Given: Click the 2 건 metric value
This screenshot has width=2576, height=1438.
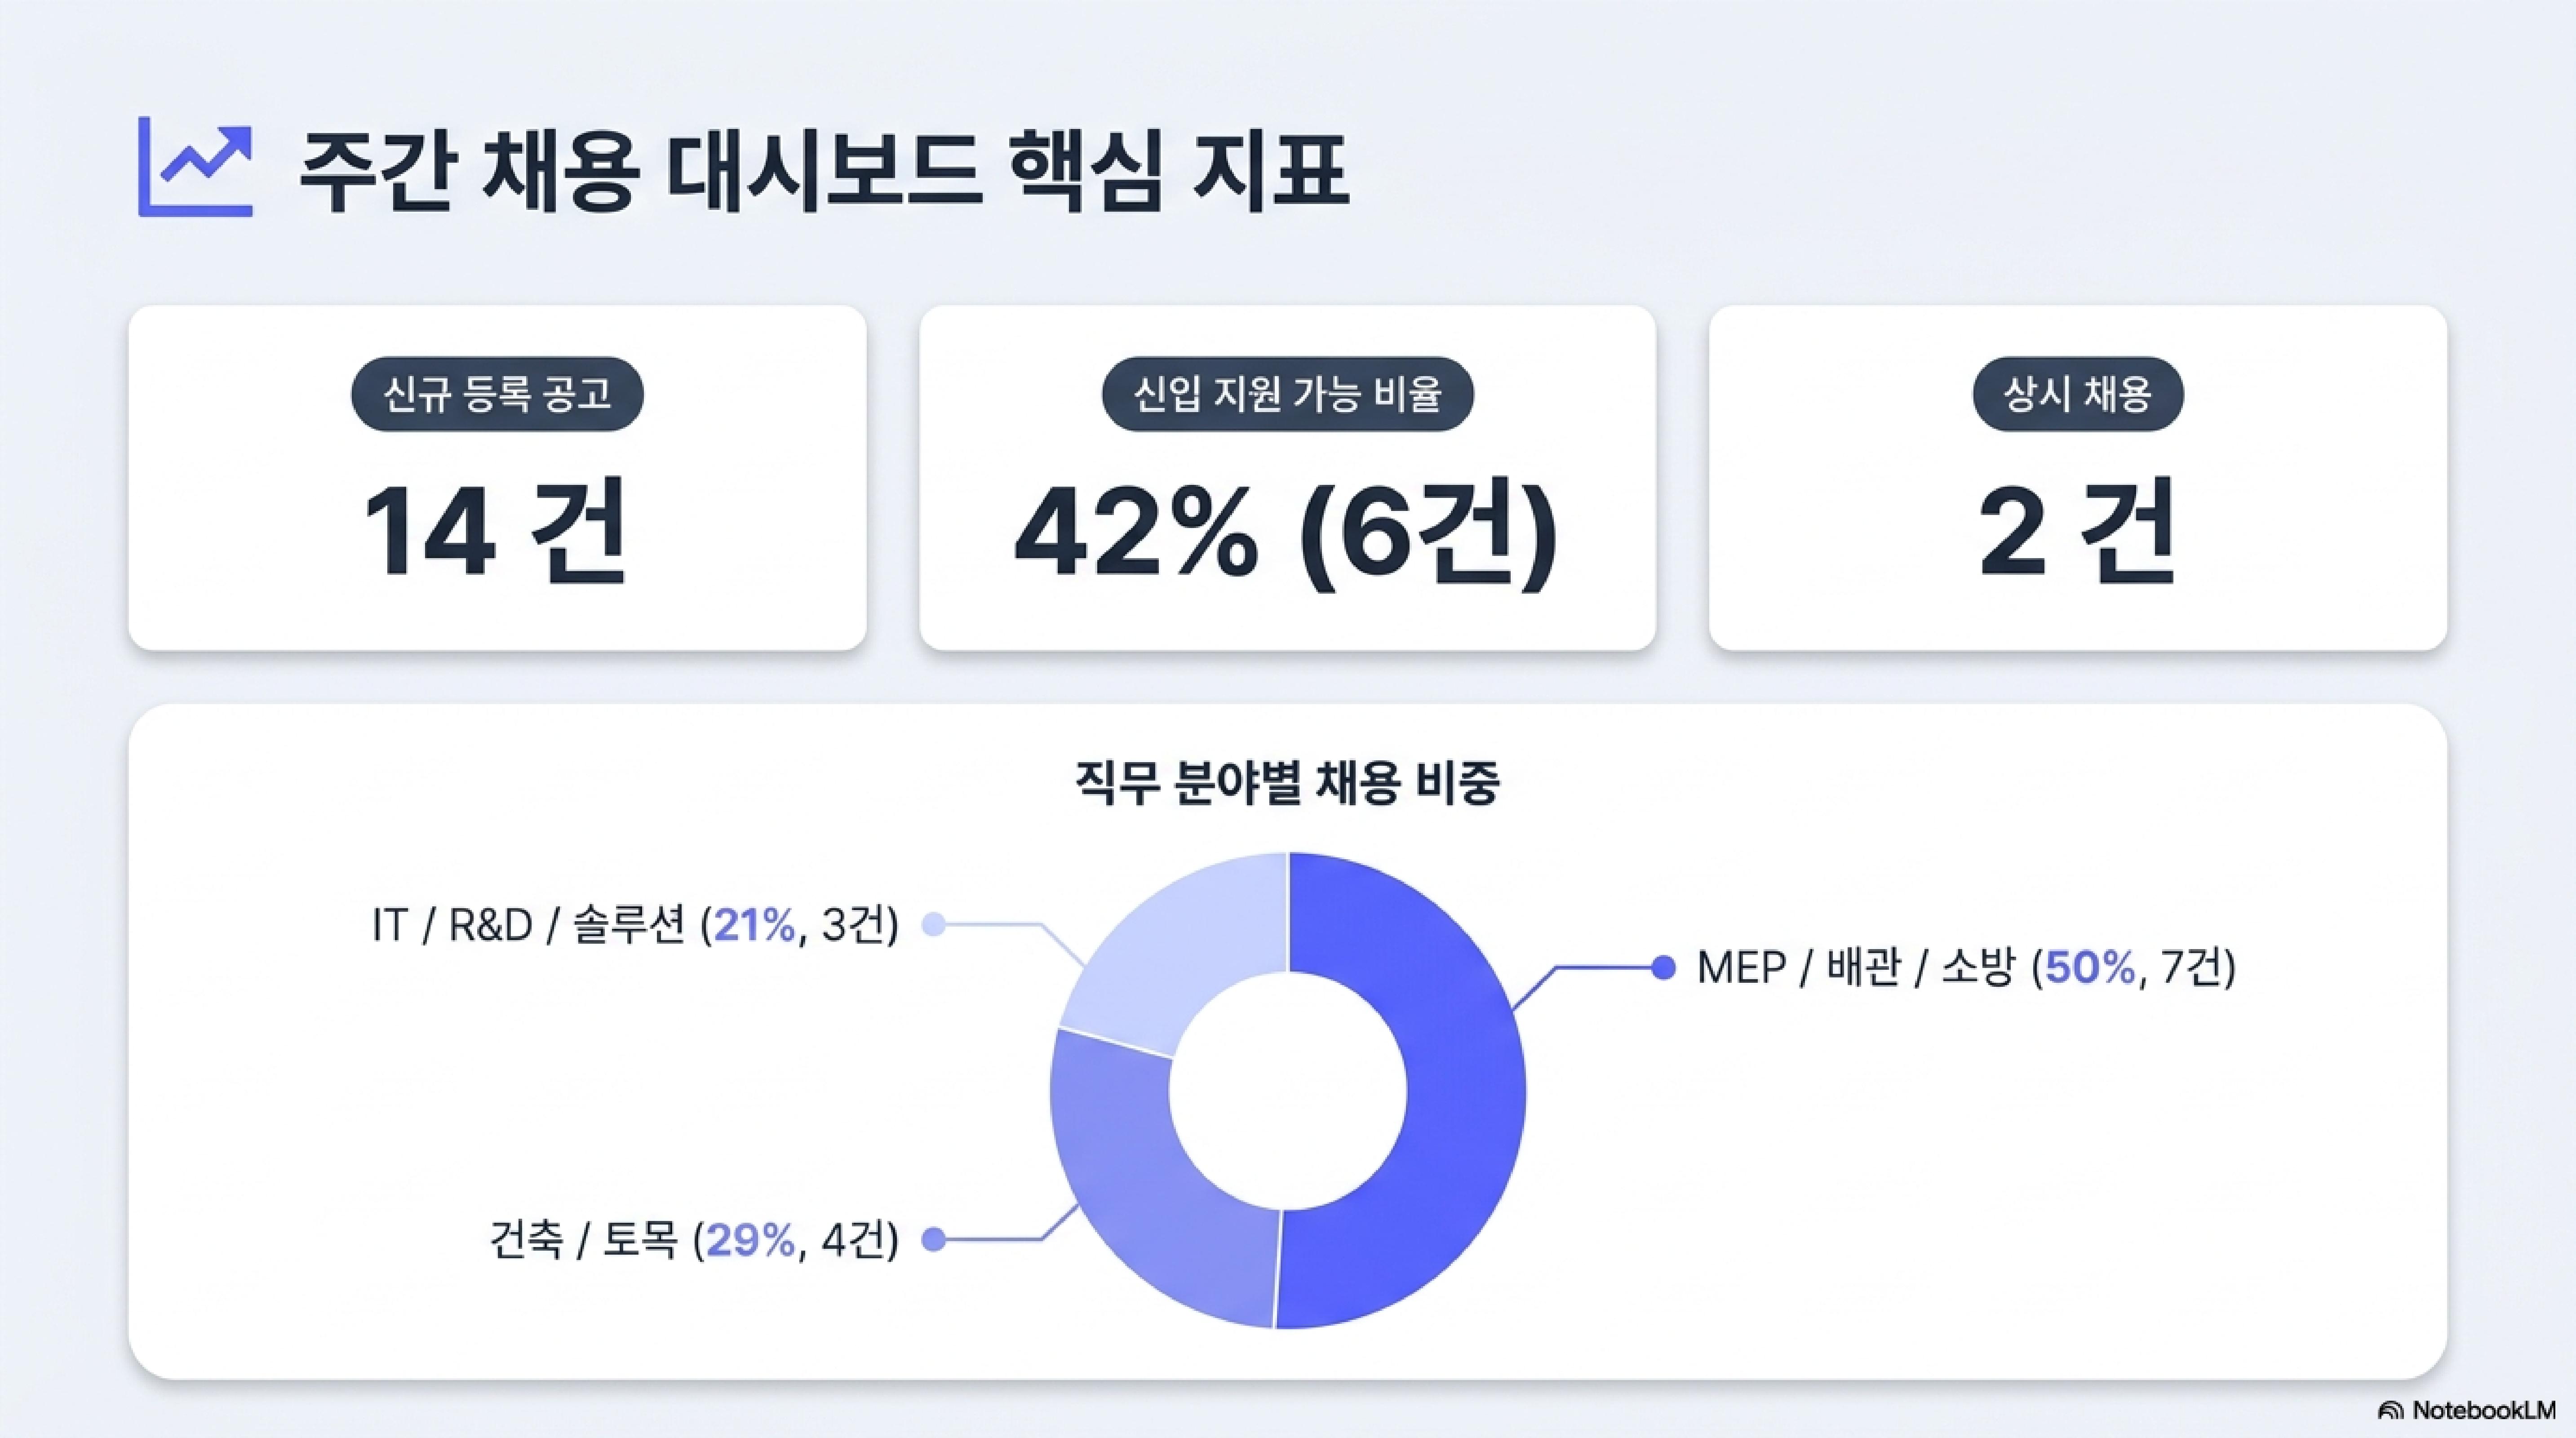Looking at the screenshot, I should click(2077, 530).
